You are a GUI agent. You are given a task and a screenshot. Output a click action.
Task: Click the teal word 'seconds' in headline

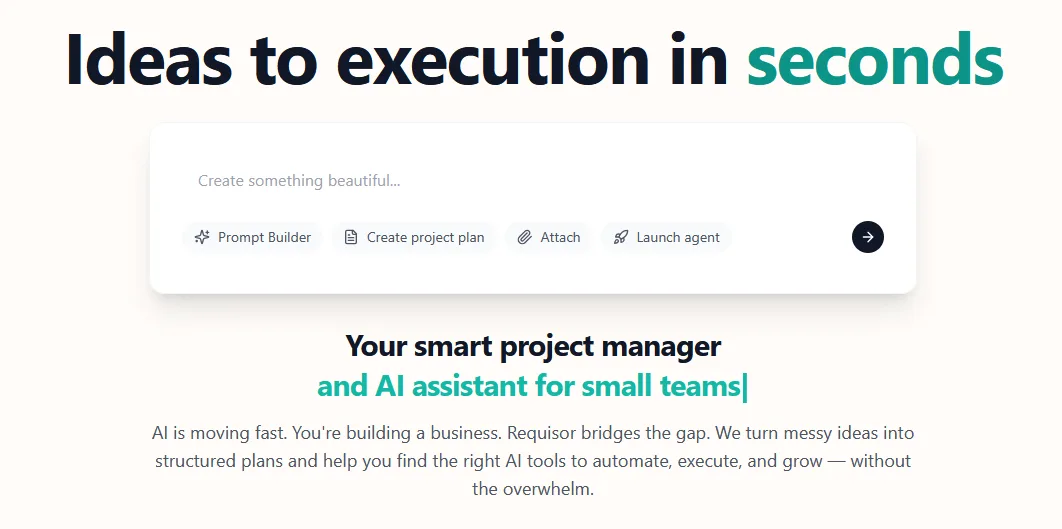point(875,59)
